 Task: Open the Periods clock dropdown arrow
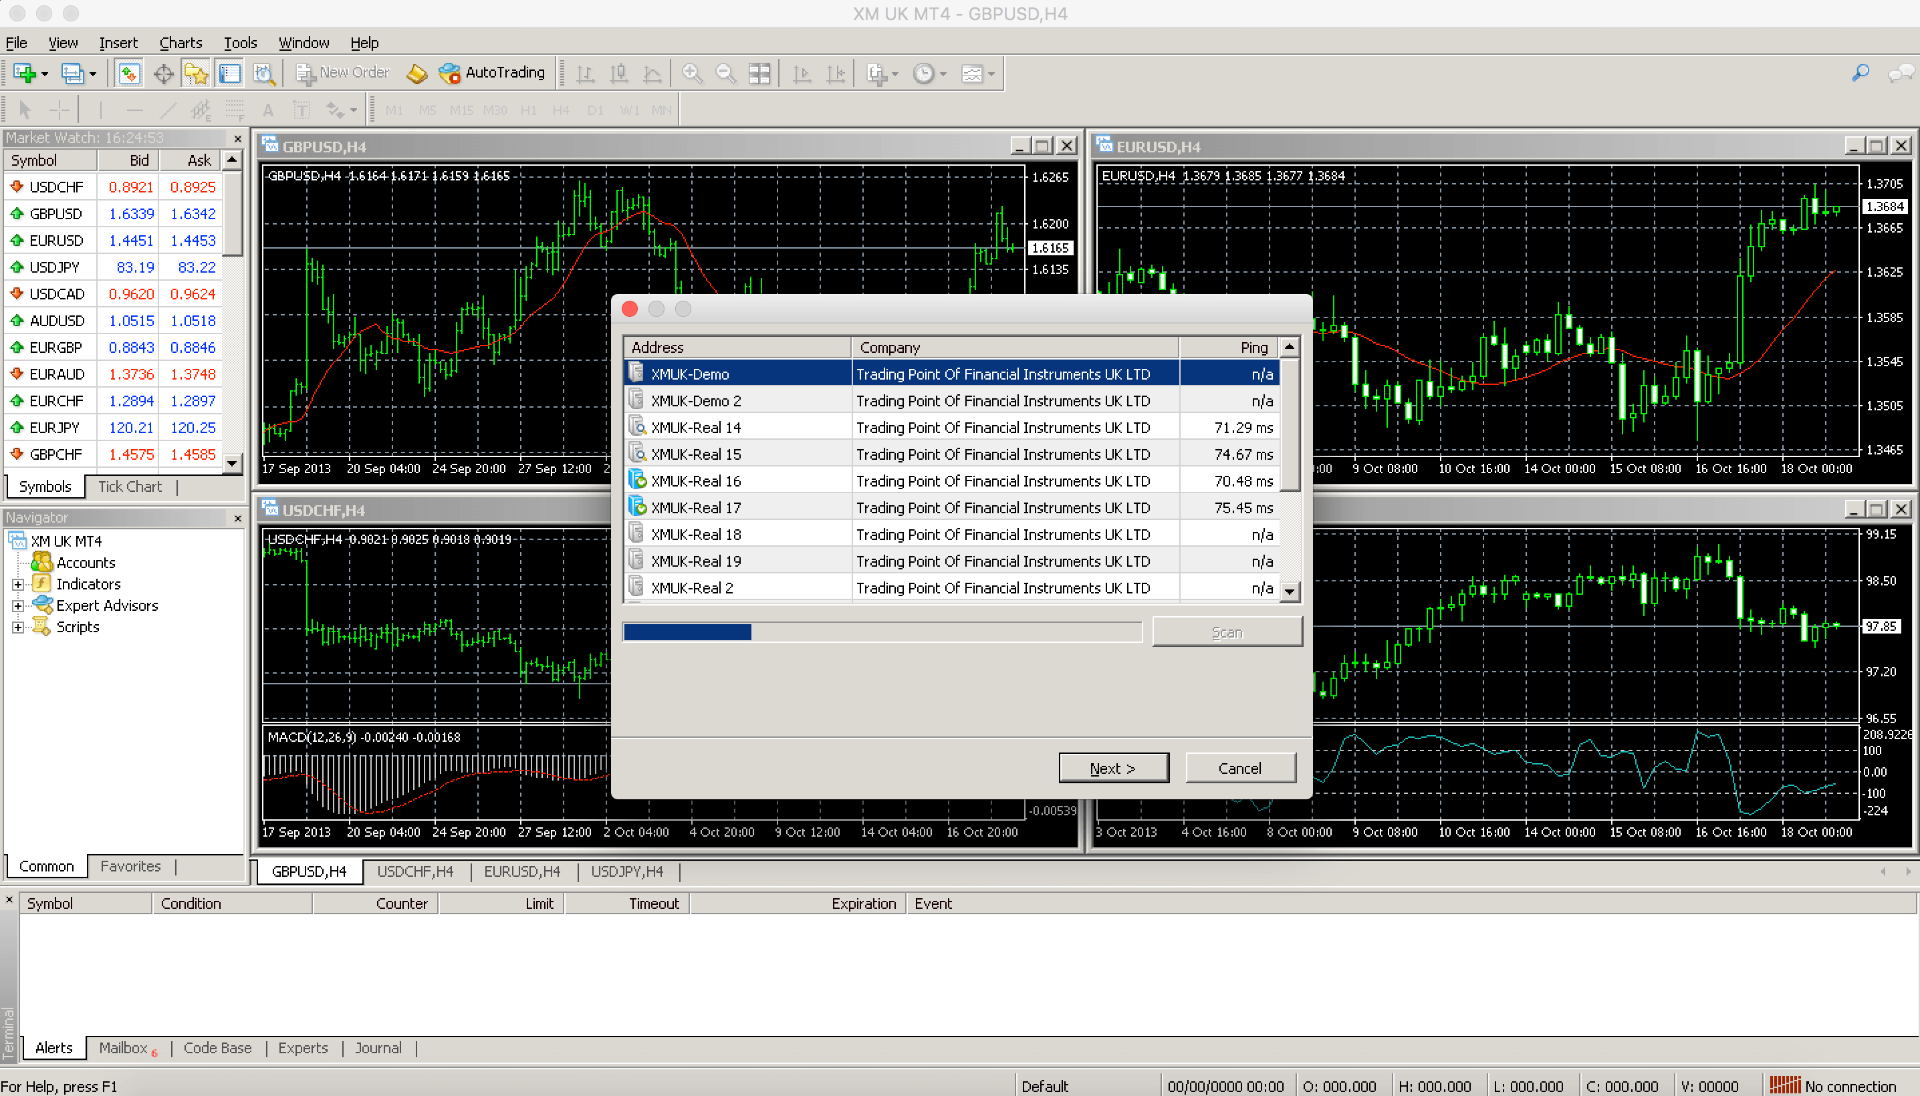(x=943, y=74)
